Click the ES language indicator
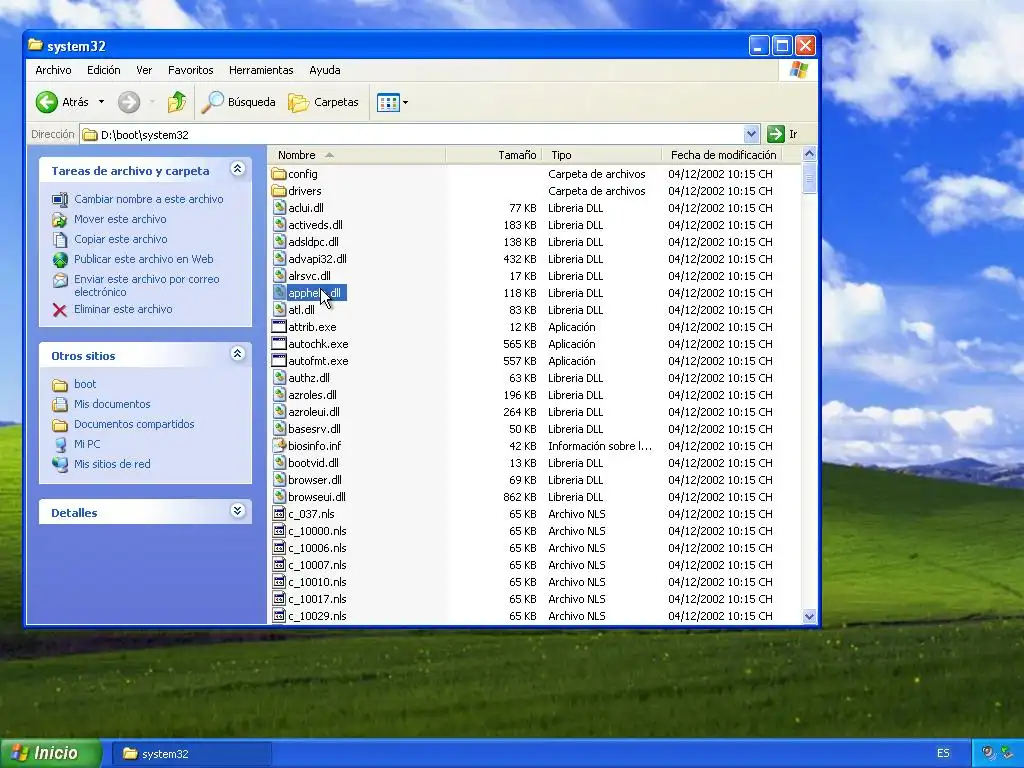The width and height of the screenshot is (1024, 768). pos(943,753)
